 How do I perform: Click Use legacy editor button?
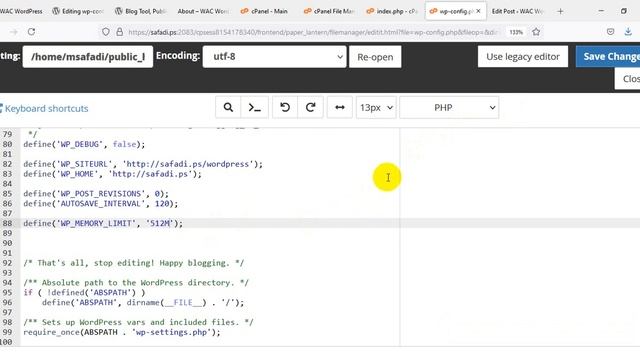523,56
